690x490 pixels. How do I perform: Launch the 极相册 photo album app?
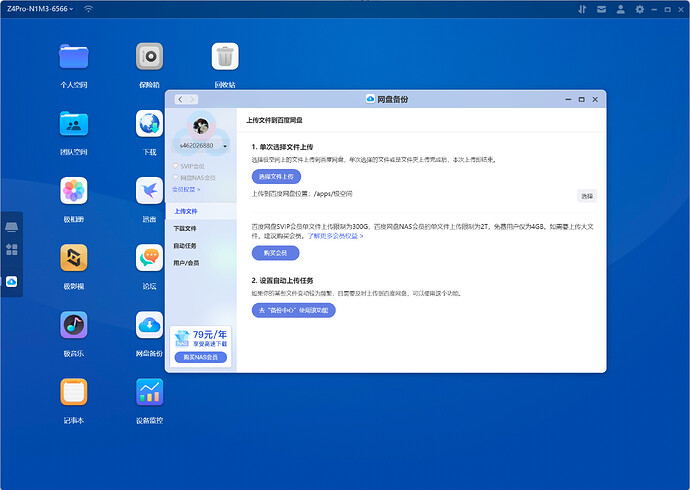click(74, 190)
